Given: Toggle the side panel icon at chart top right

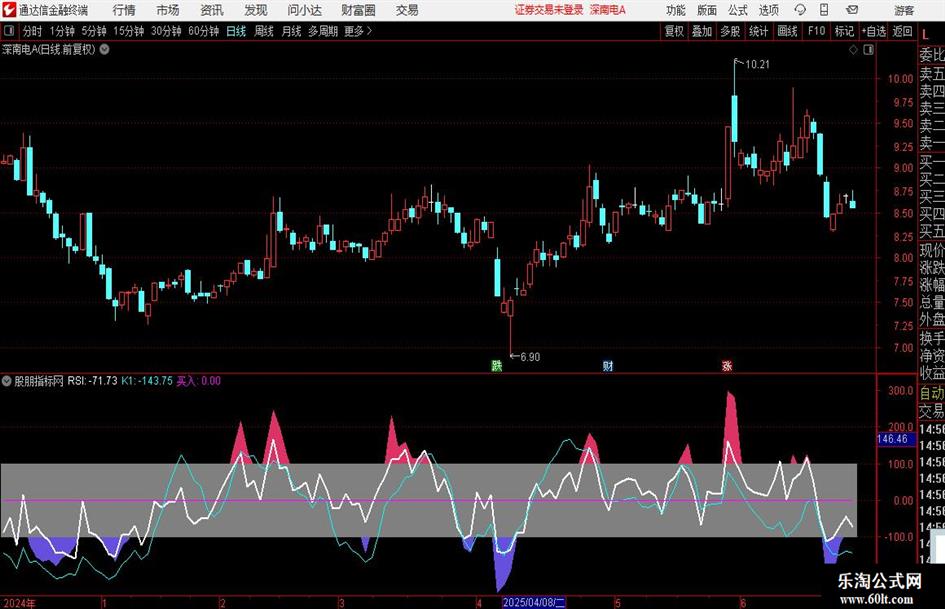Looking at the screenshot, I should [868, 50].
